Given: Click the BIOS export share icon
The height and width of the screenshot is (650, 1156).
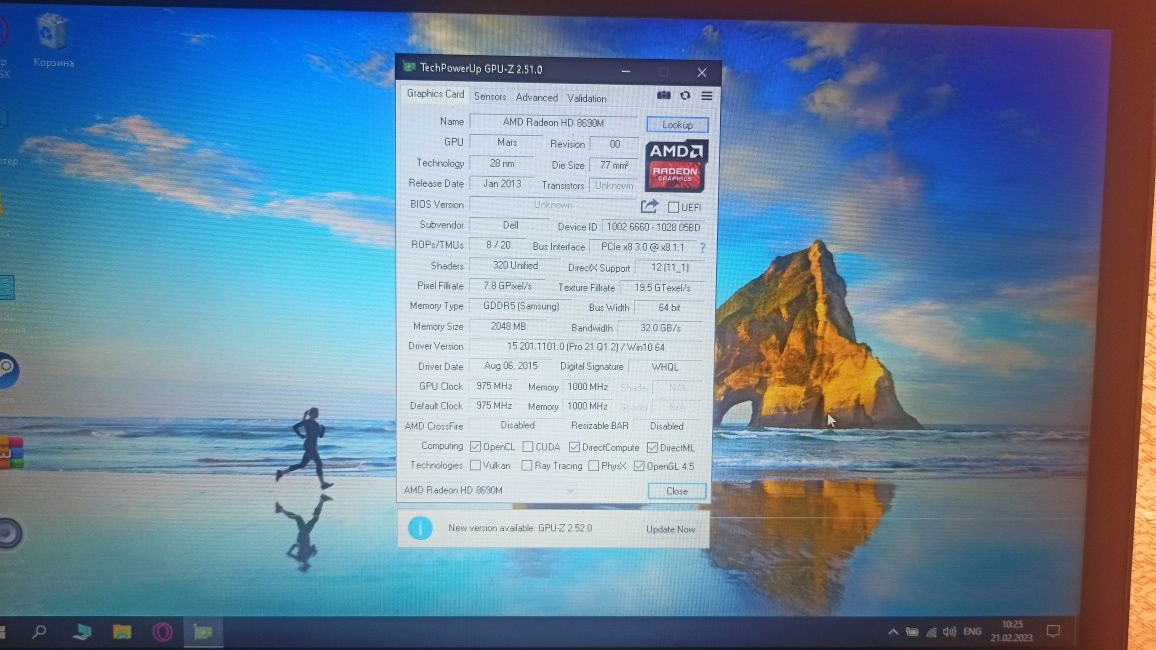Looking at the screenshot, I should point(649,206).
